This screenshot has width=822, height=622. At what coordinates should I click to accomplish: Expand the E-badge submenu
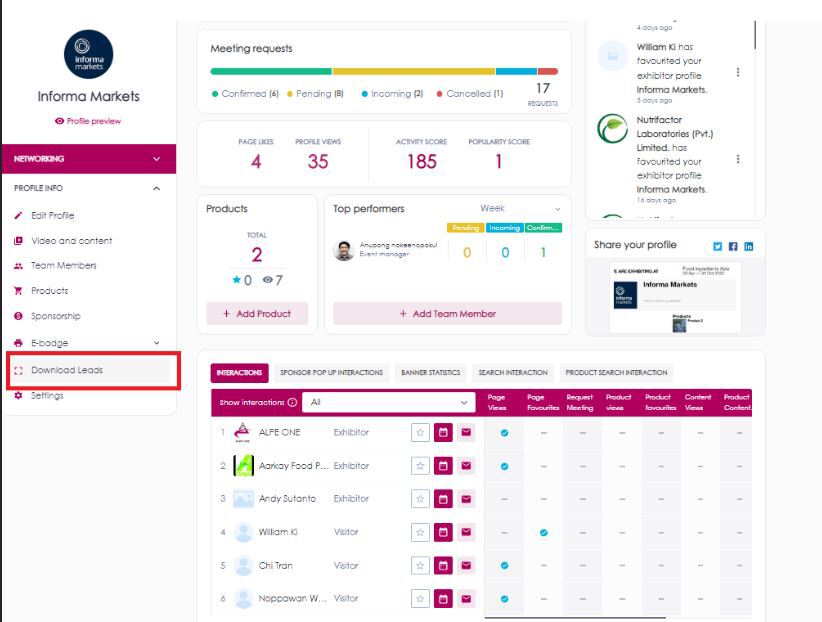coord(156,343)
